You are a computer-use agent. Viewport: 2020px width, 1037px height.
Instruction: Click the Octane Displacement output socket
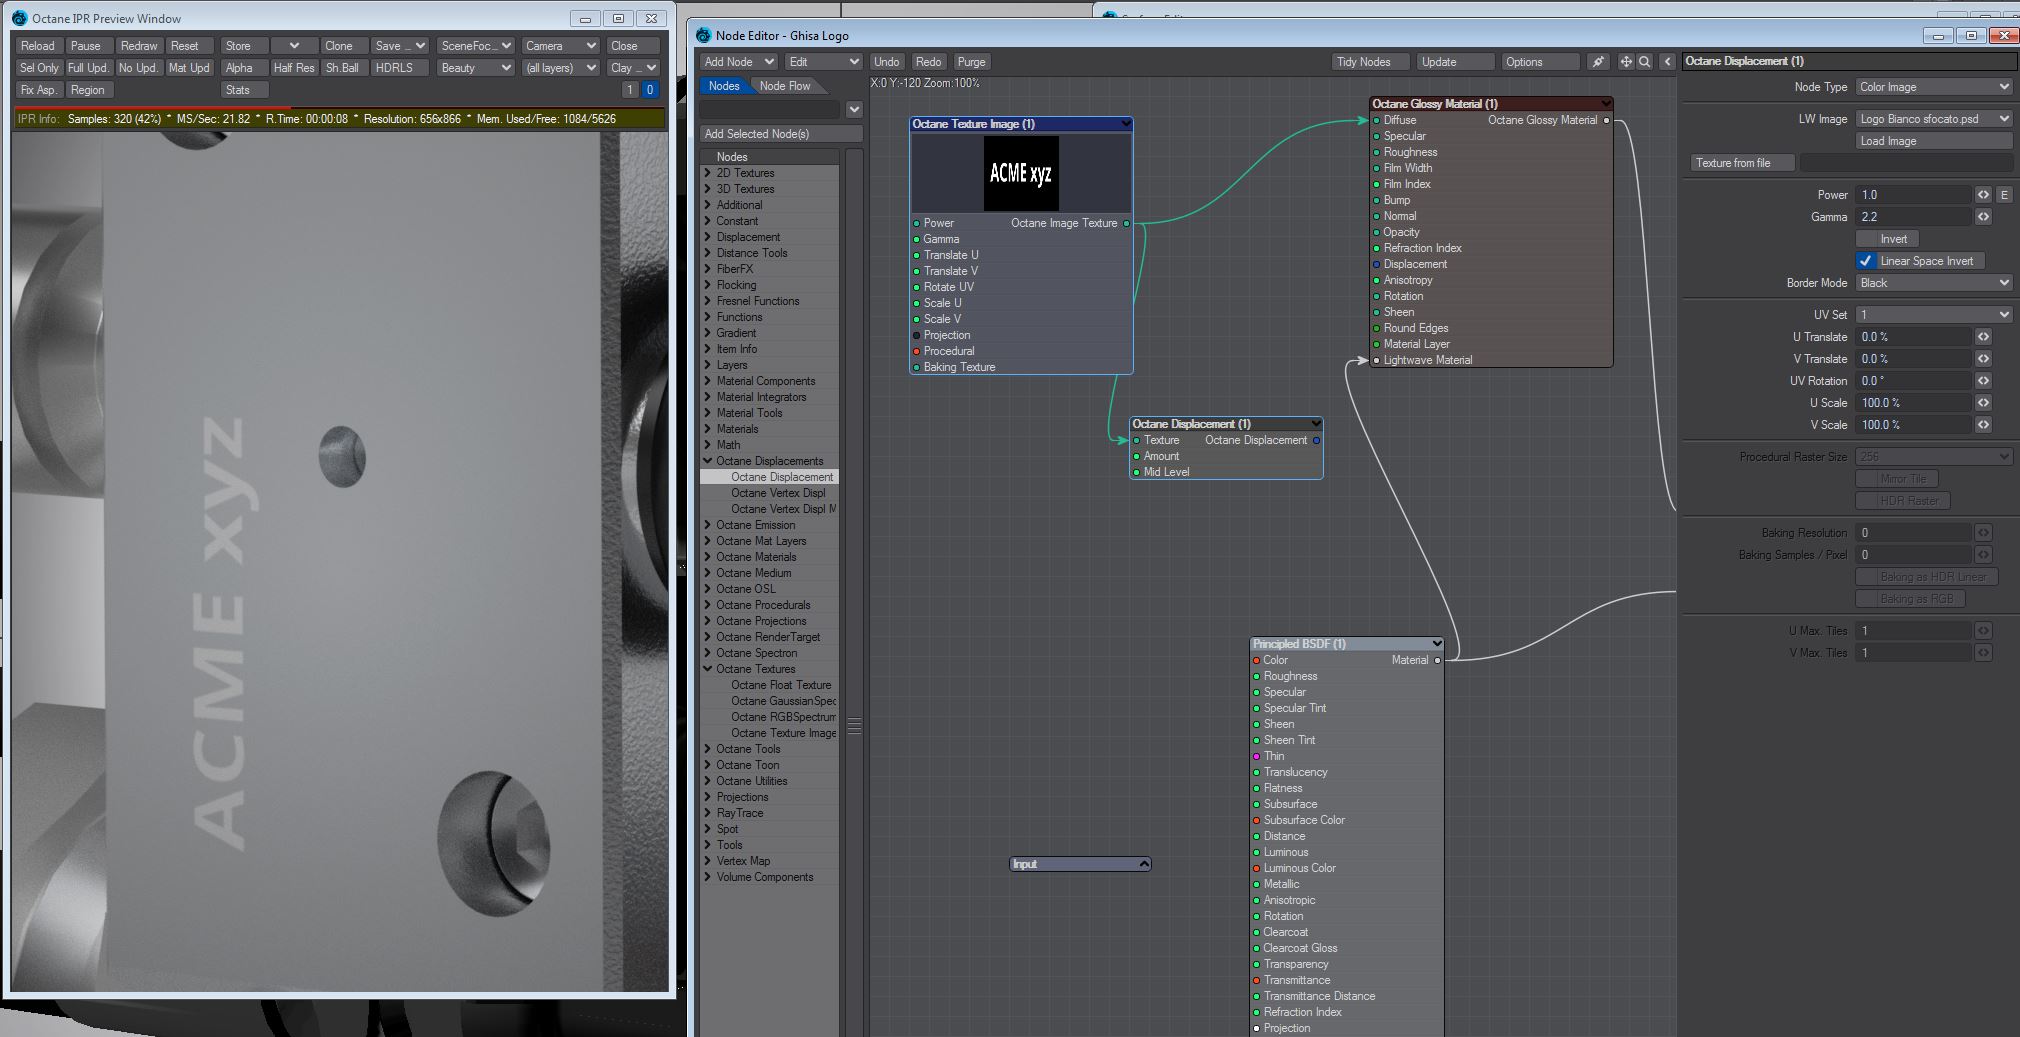coord(1316,440)
